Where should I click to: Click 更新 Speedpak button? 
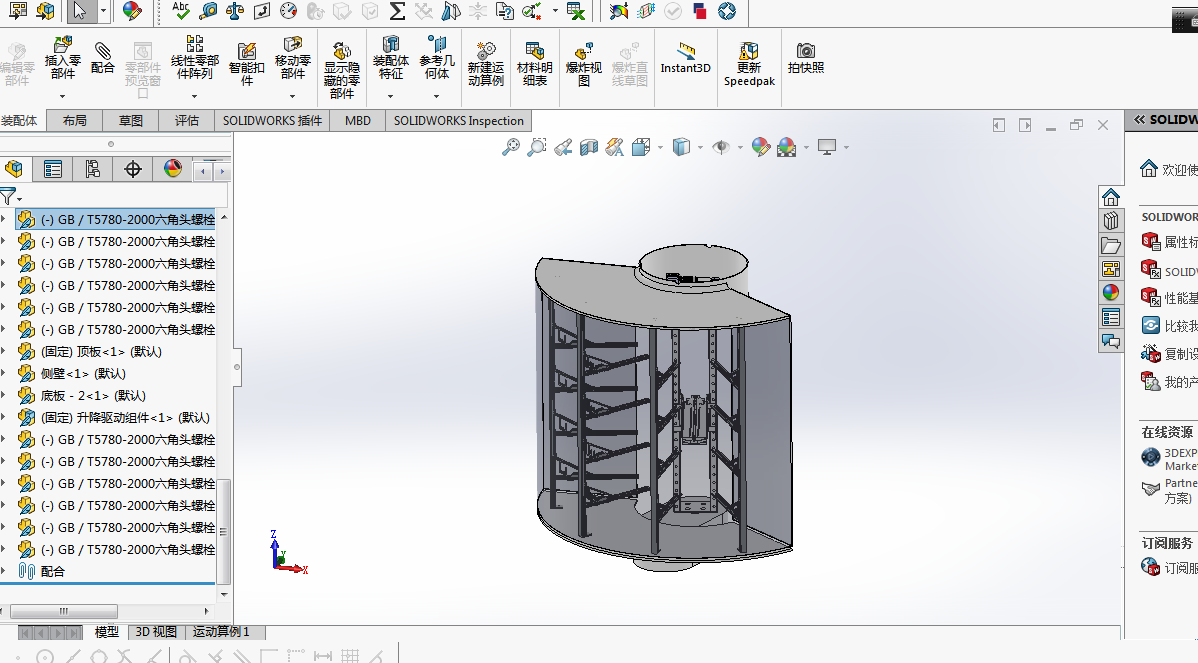click(750, 64)
